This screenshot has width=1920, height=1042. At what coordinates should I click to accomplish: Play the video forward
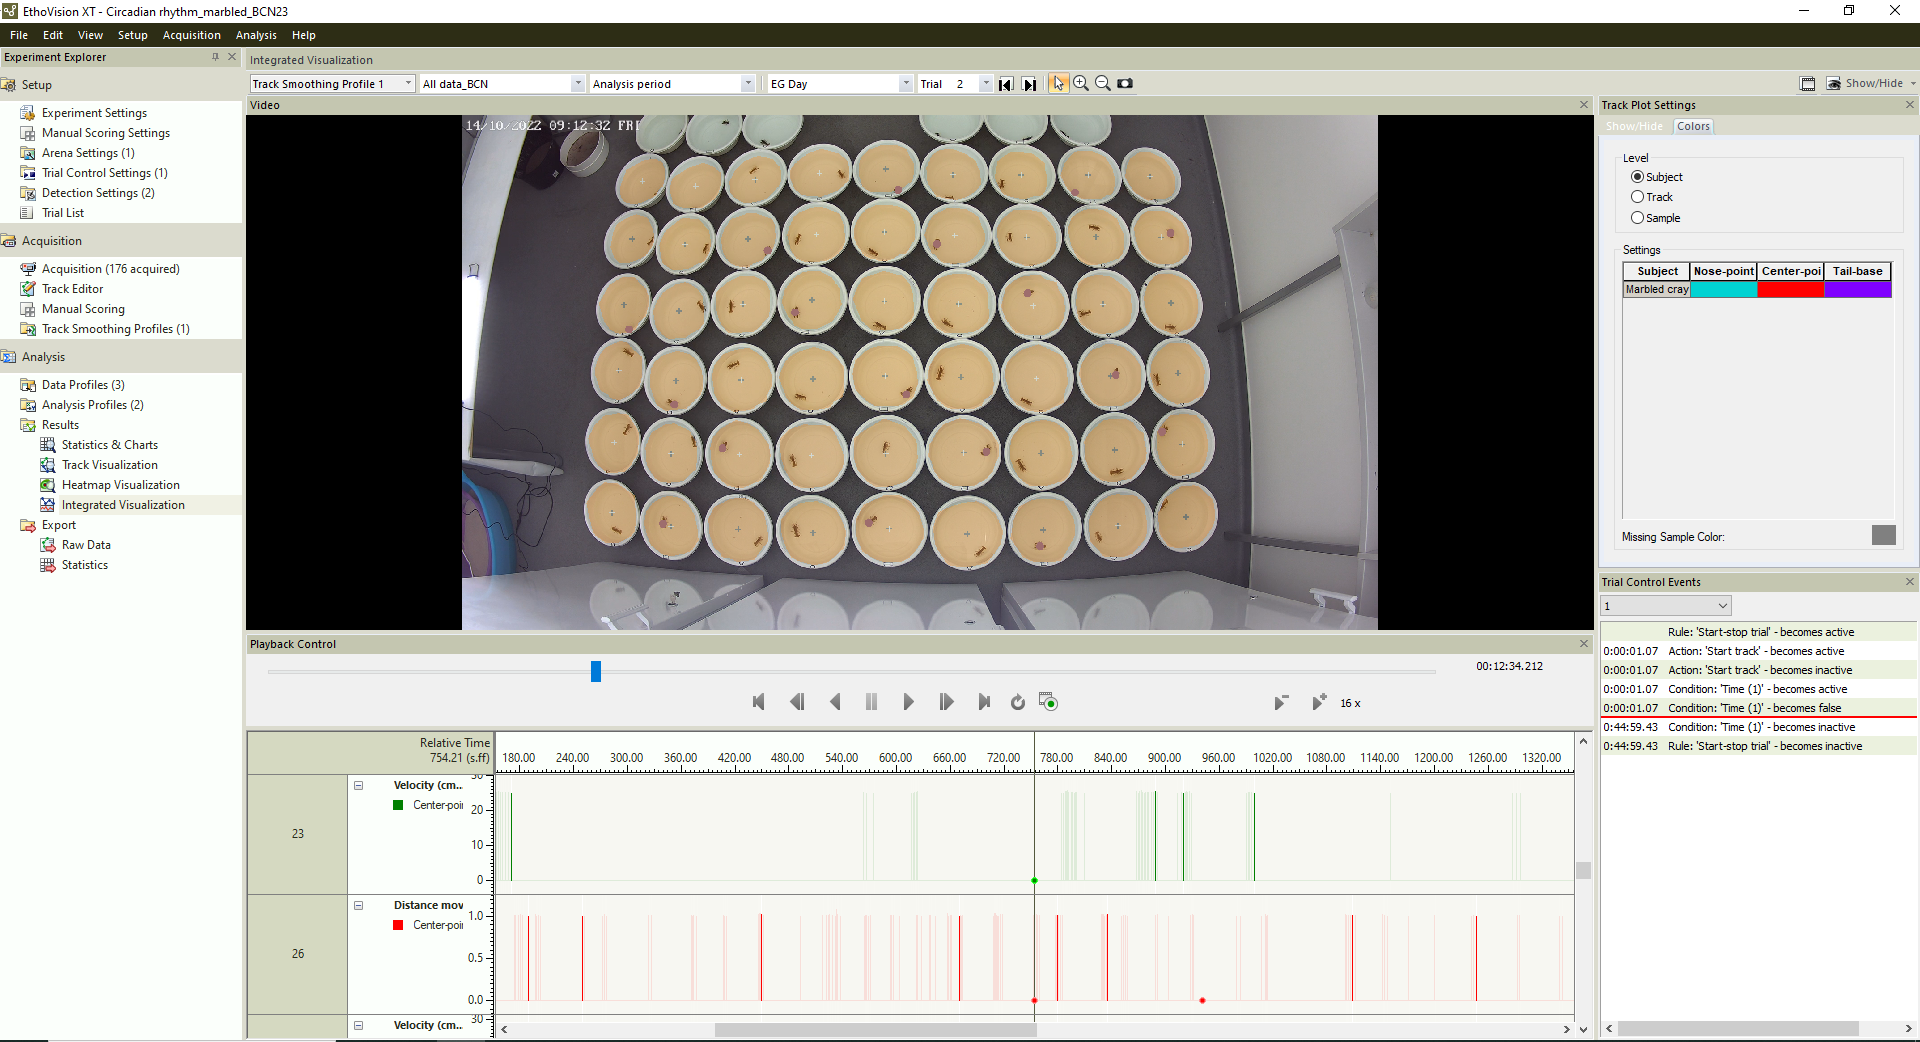coord(908,703)
